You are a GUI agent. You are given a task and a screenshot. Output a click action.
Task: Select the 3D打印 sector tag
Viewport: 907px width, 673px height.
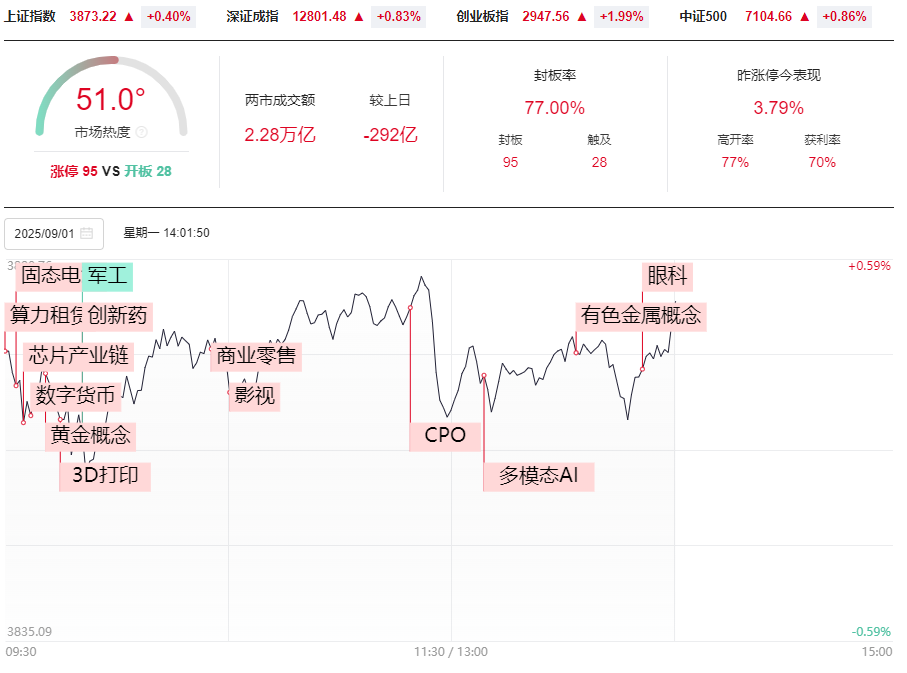coord(105,475)
